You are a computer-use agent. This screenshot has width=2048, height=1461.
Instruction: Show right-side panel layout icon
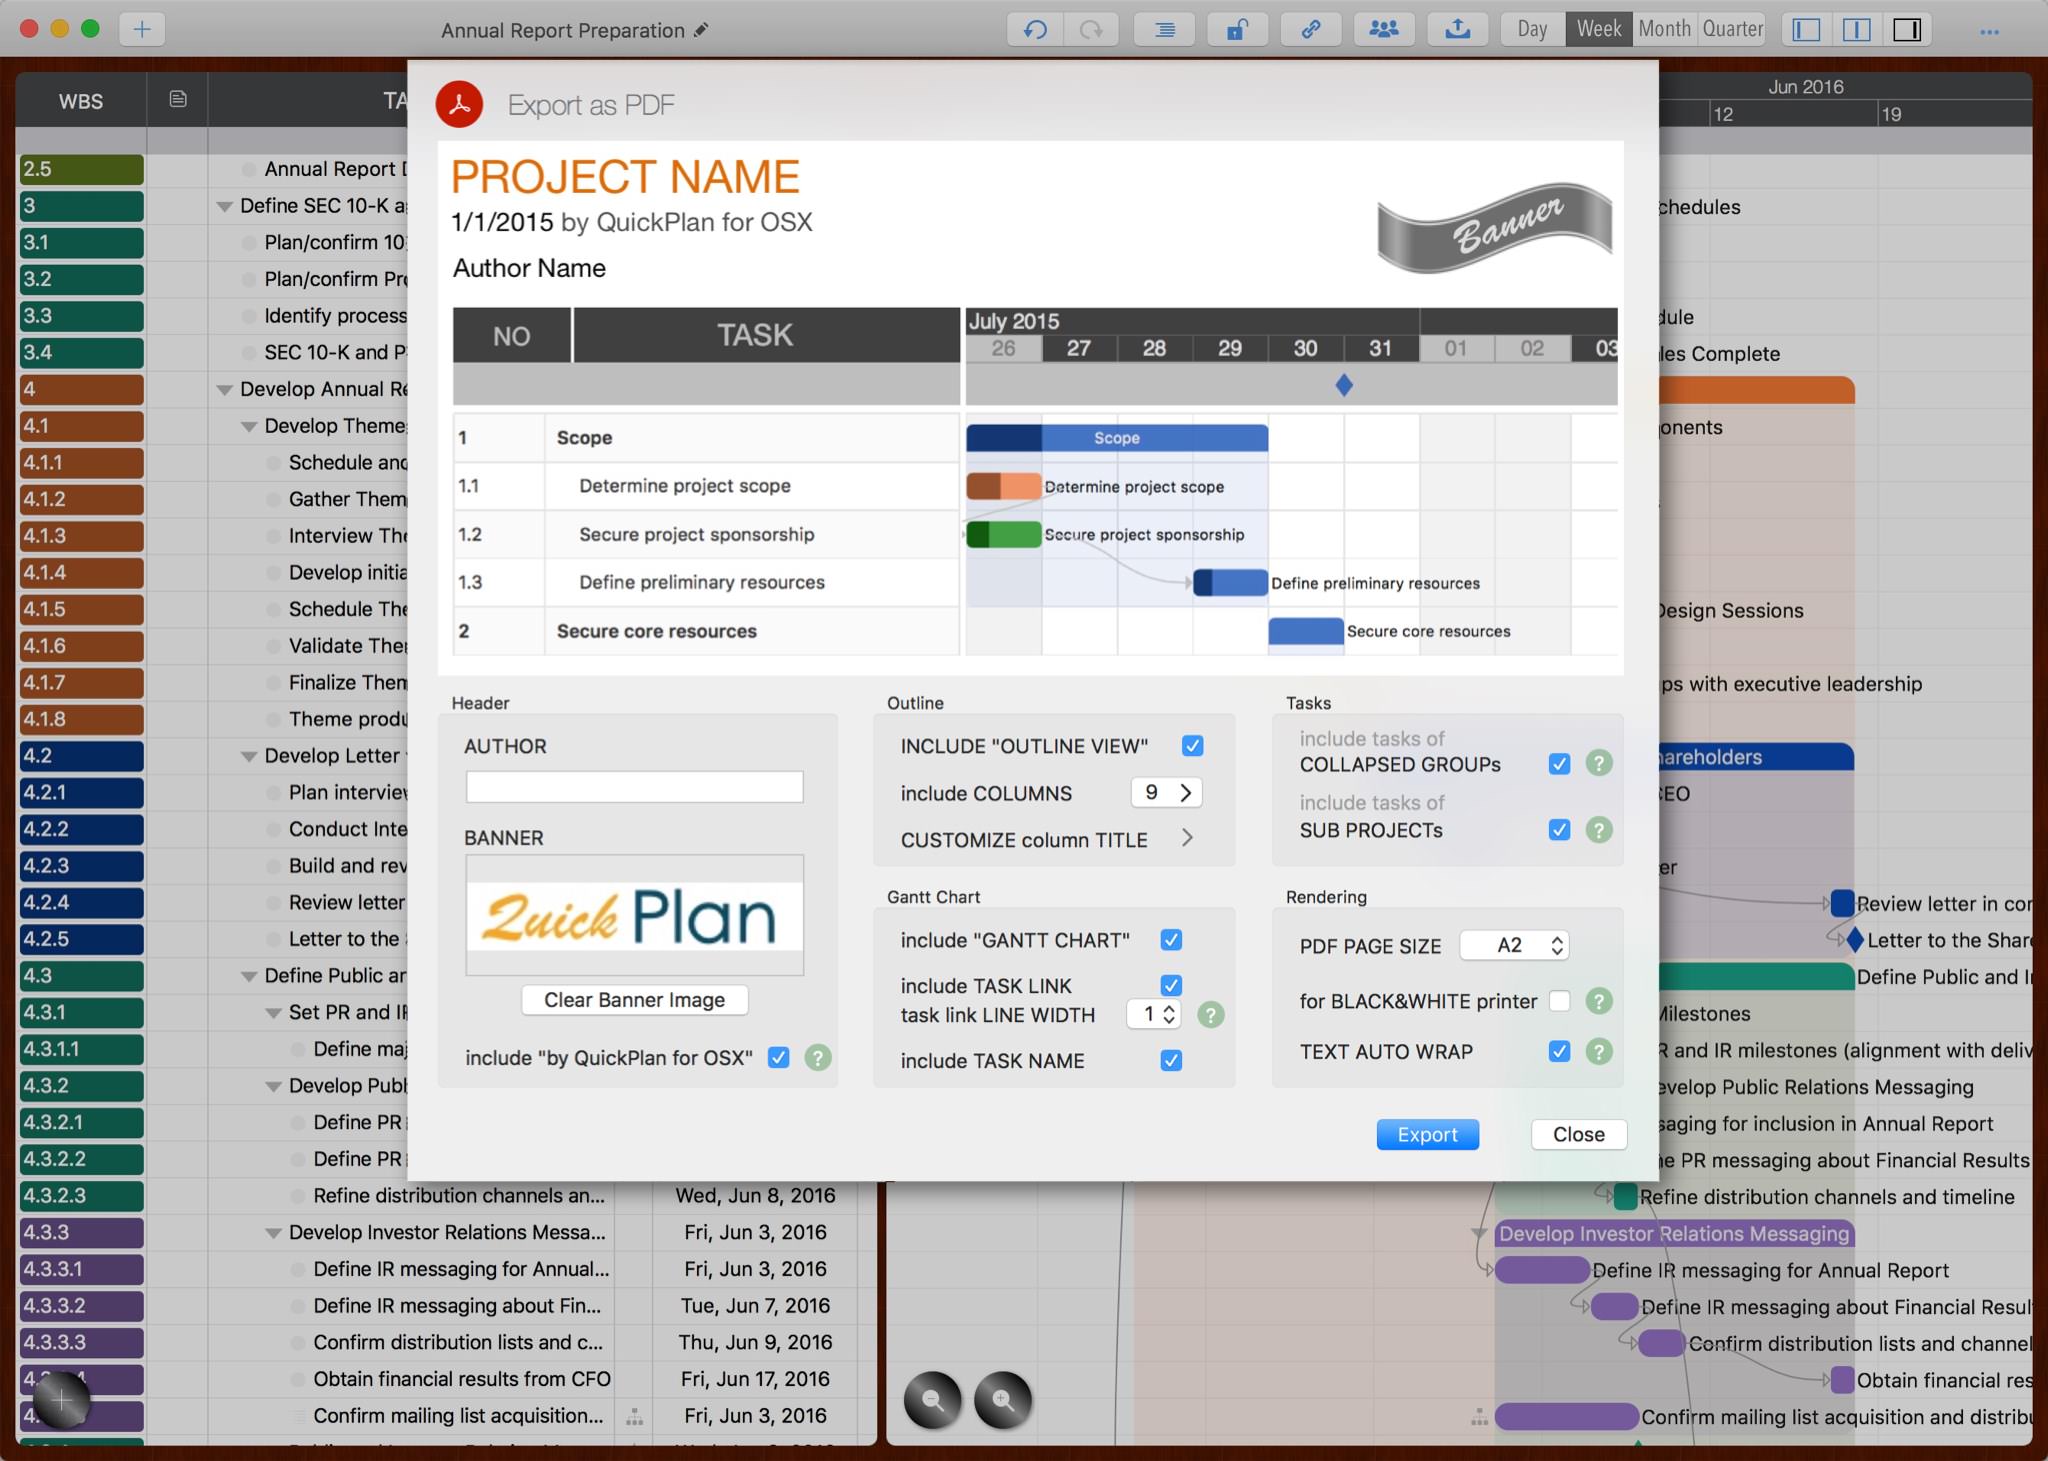coord(1907,29)
